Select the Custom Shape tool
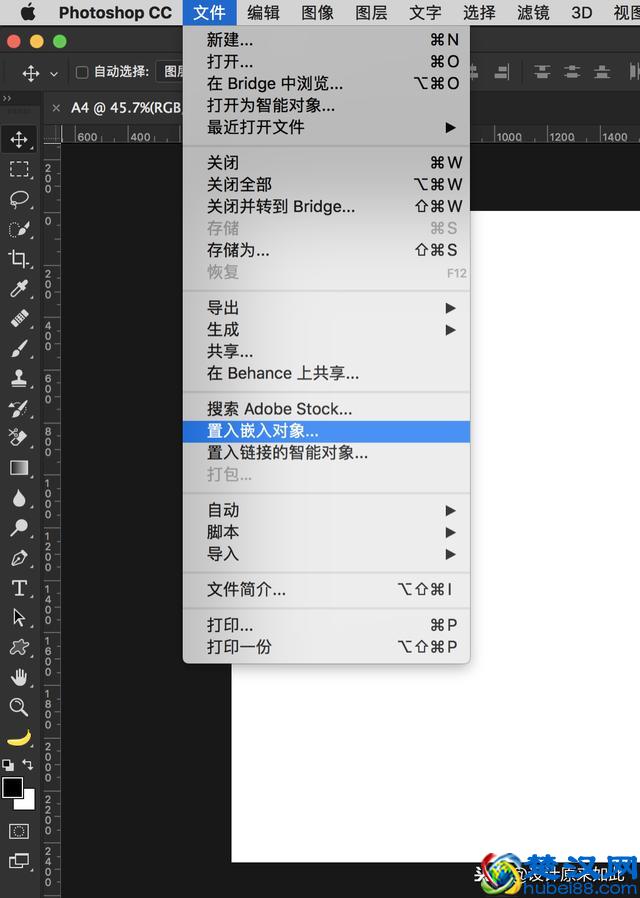The width and height of the screenshot is (640, 898). 19,647
